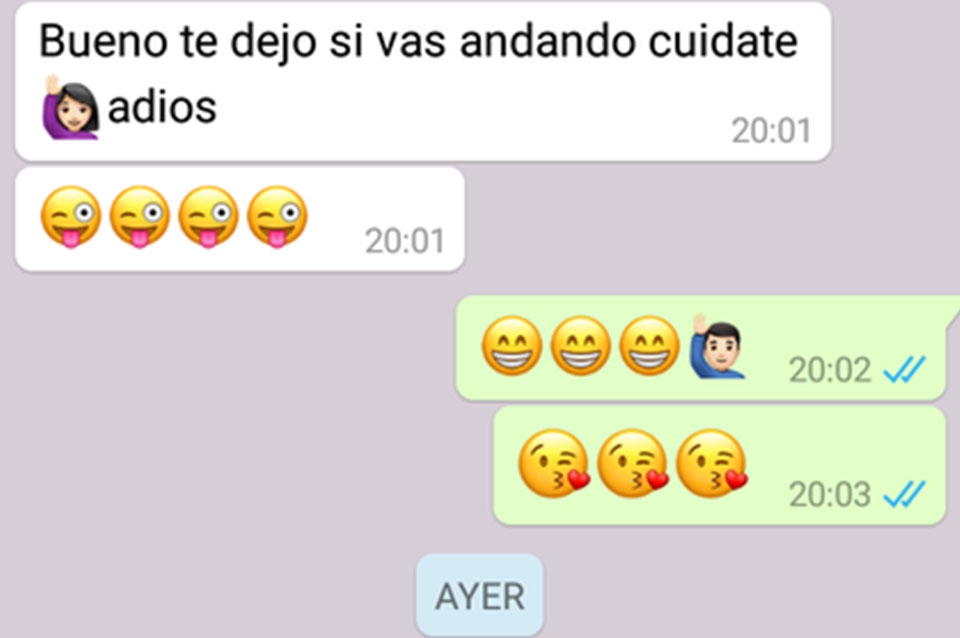Screen dimensions: 960x638
Task: Click the blue read ticks beside 20:02
Action: coord(904,369)
